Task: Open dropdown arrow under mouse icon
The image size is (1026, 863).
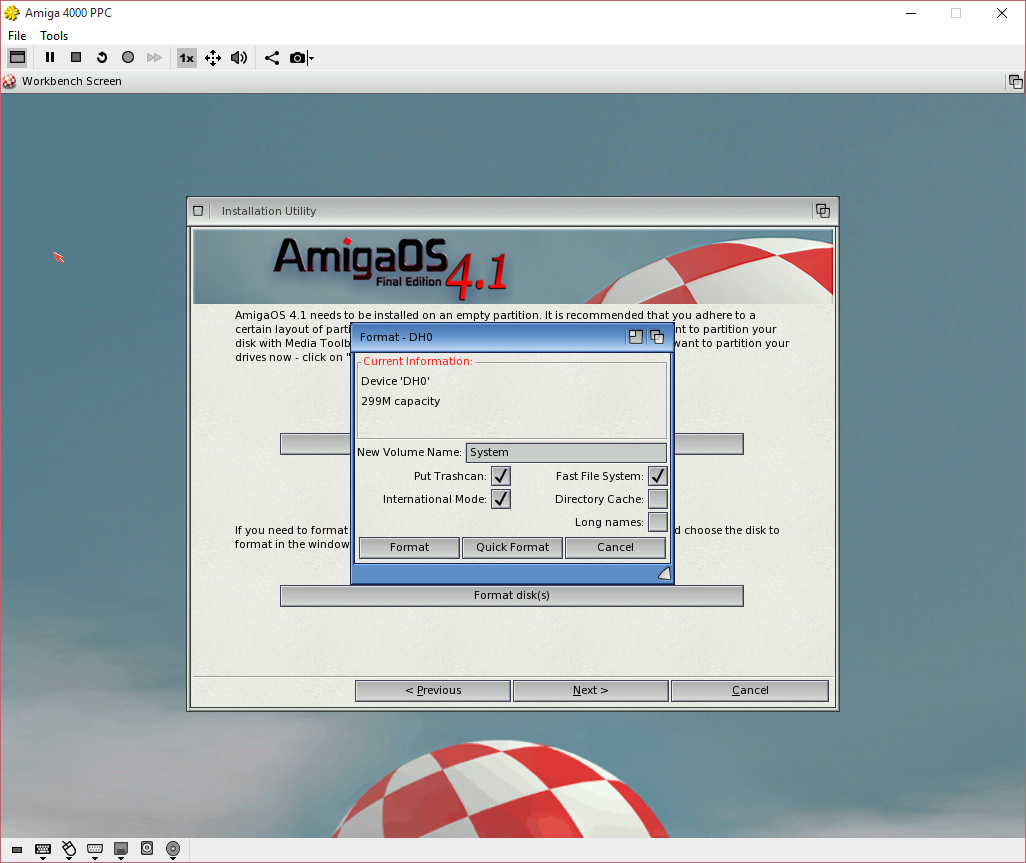Action: [x=69, y=858]
